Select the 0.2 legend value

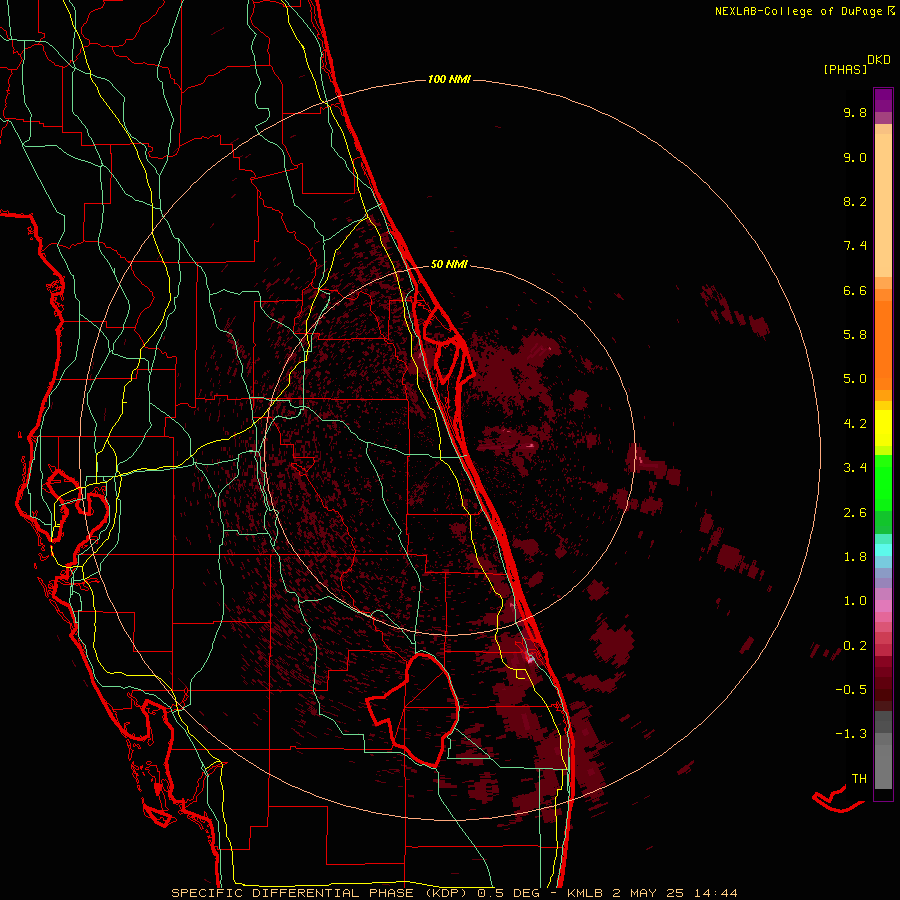[855, 646]
